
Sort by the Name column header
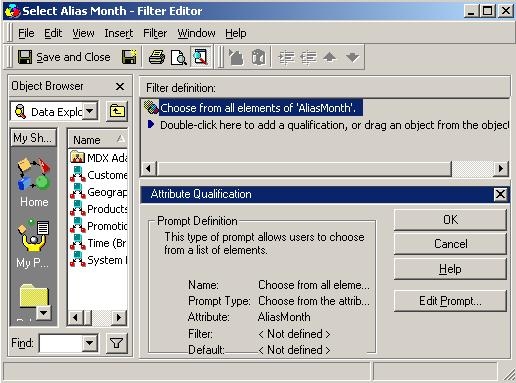pyautogui.click(x=98, y=140)
